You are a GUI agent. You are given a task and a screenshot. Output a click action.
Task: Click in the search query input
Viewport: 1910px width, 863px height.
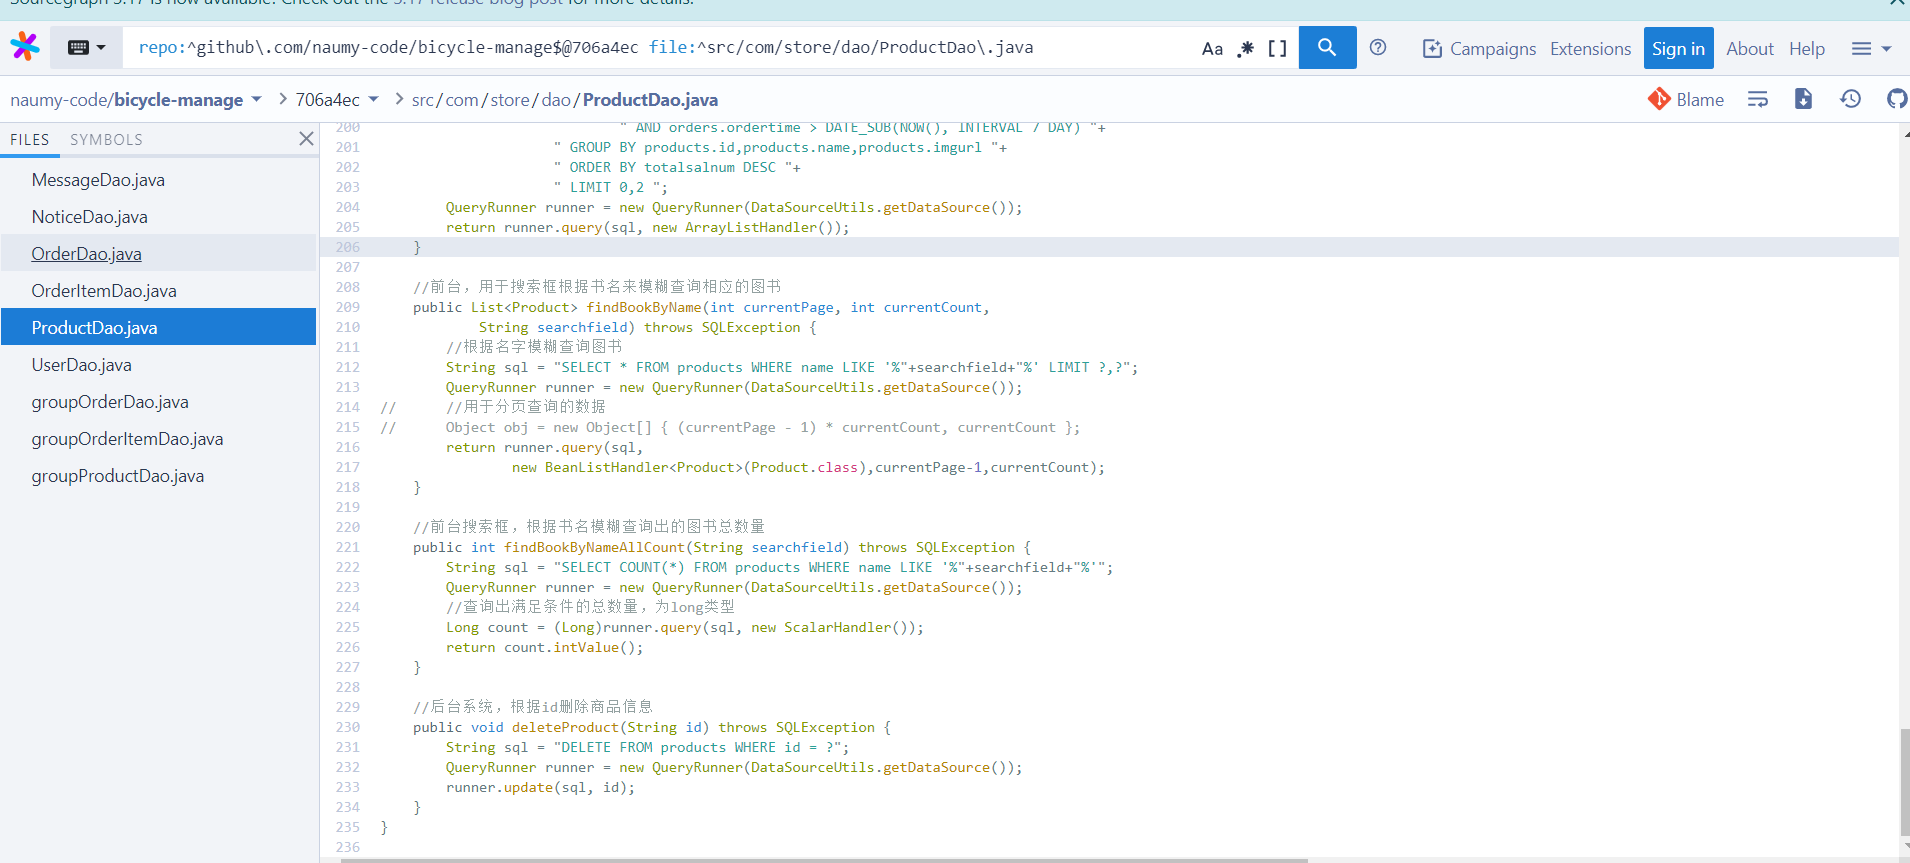tap(660, 47)
